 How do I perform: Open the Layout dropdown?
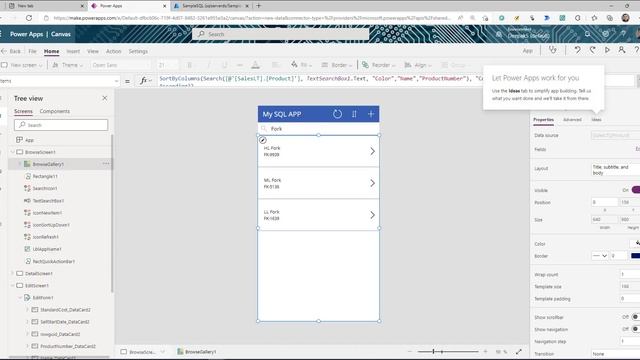click(616, 170)
